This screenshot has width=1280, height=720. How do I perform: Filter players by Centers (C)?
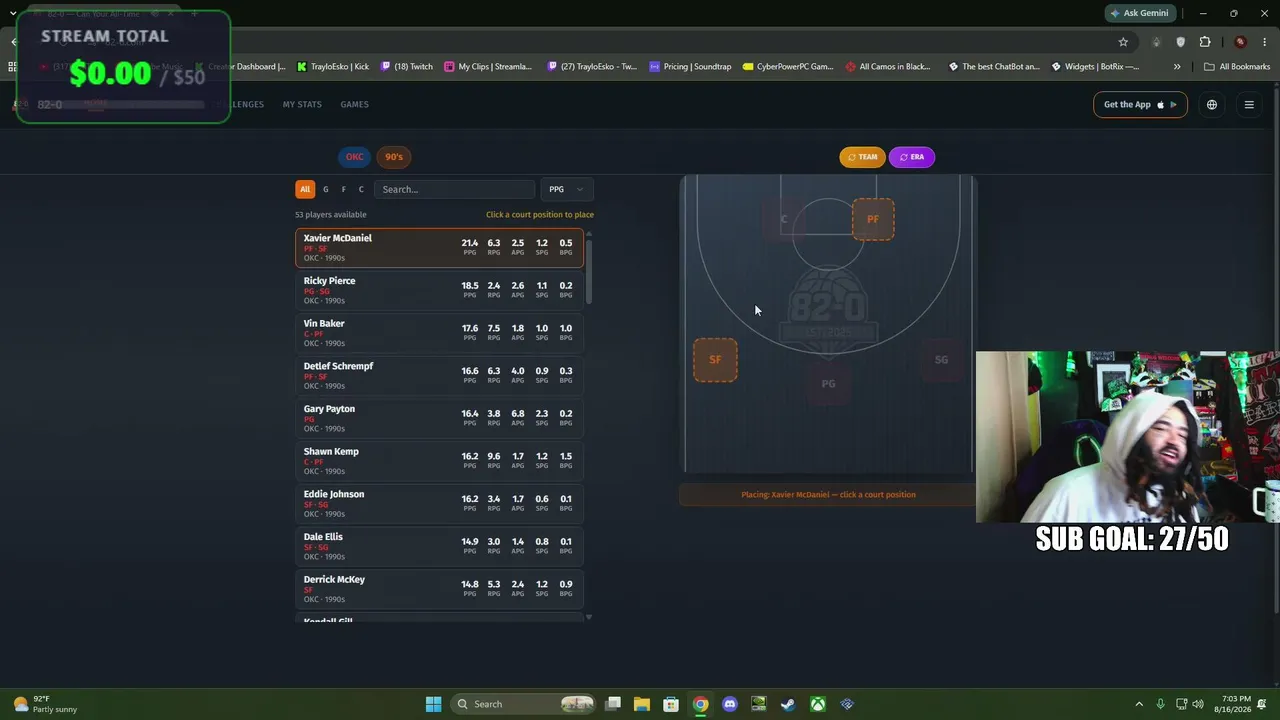point(361,189)
